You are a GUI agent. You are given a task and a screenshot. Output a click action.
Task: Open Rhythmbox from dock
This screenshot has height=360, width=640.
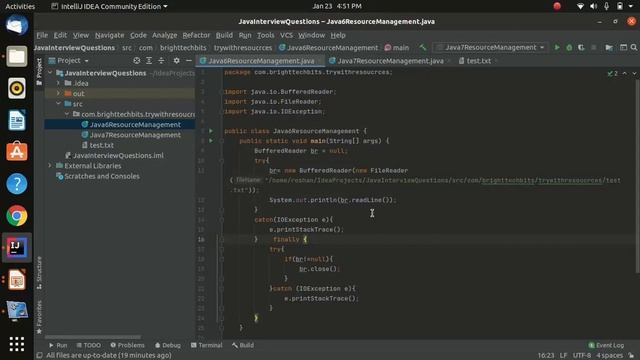pos(17,88)
